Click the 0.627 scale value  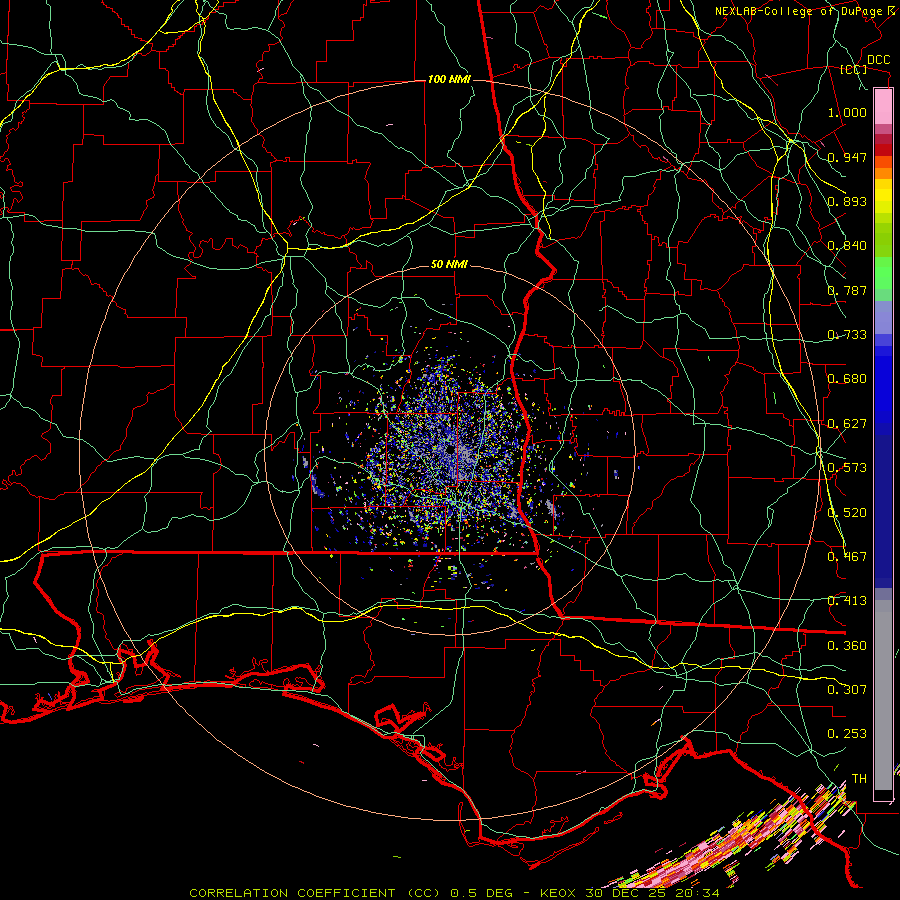[x=847, y=423]
